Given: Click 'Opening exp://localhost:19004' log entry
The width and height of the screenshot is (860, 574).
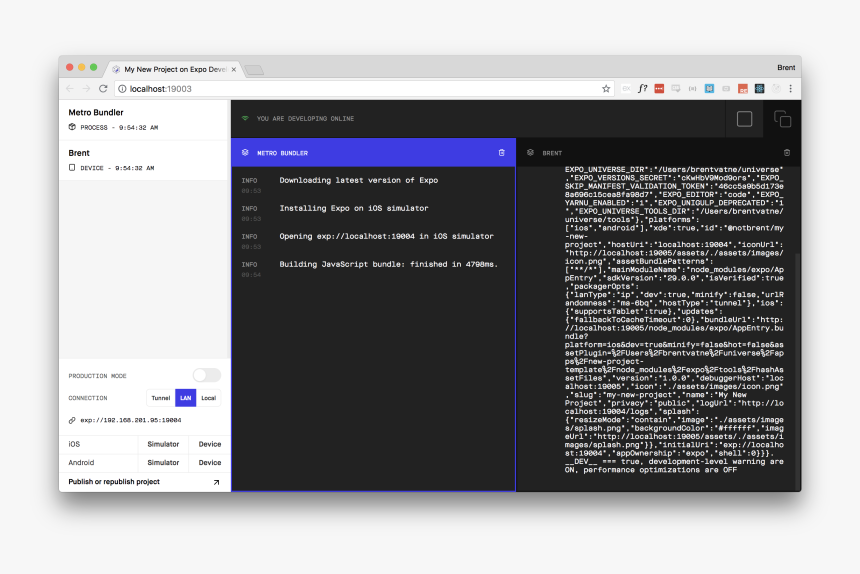Looking at the screenshot, I should (386, 236).
